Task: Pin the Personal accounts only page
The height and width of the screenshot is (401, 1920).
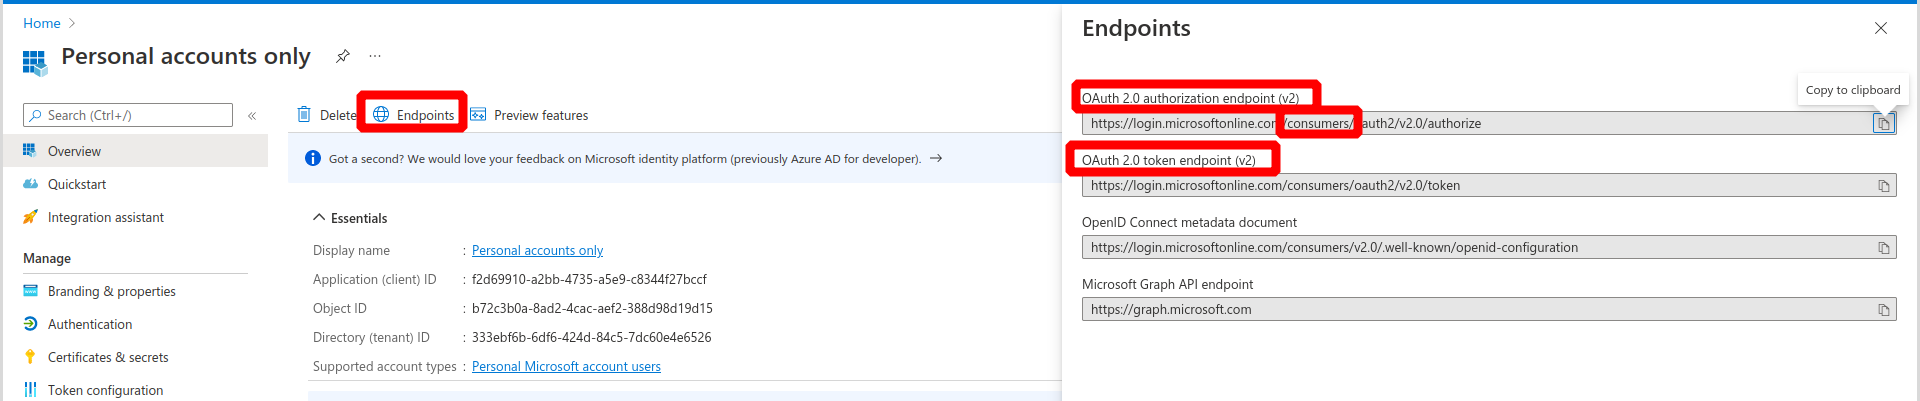Action: point(343,56)
